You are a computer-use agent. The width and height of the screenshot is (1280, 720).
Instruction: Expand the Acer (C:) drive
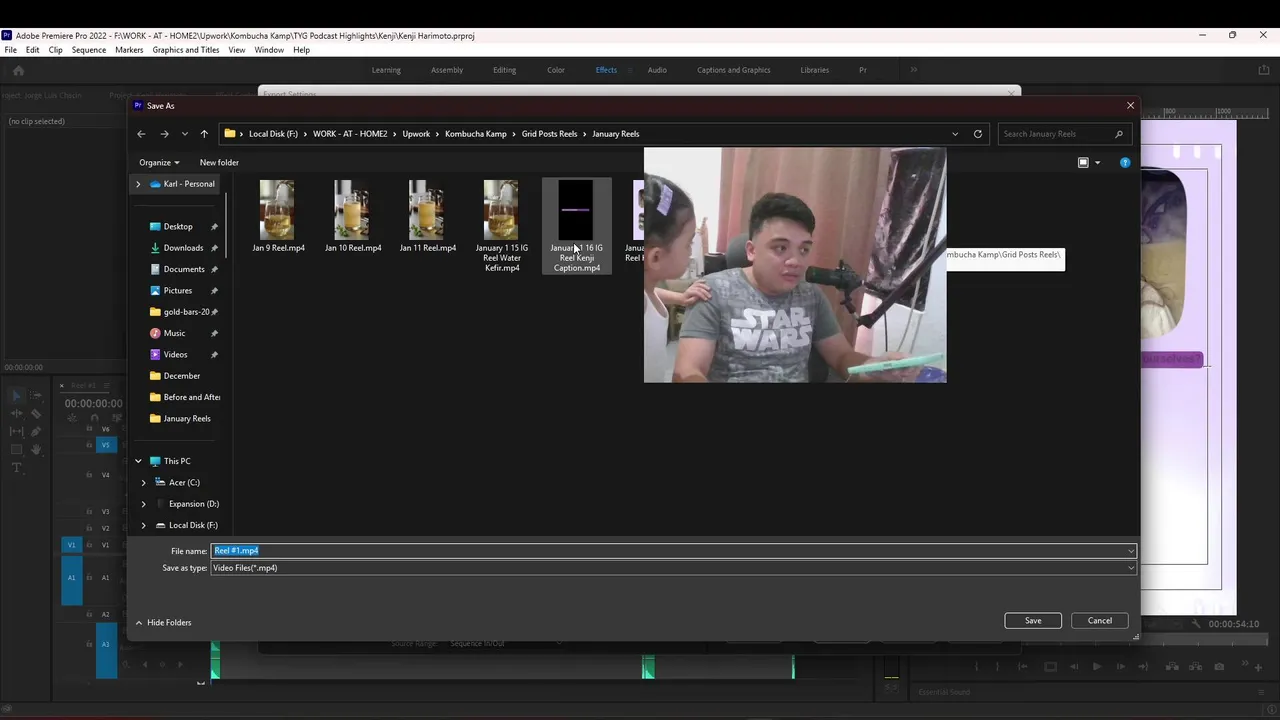click(x=144, y=483)
